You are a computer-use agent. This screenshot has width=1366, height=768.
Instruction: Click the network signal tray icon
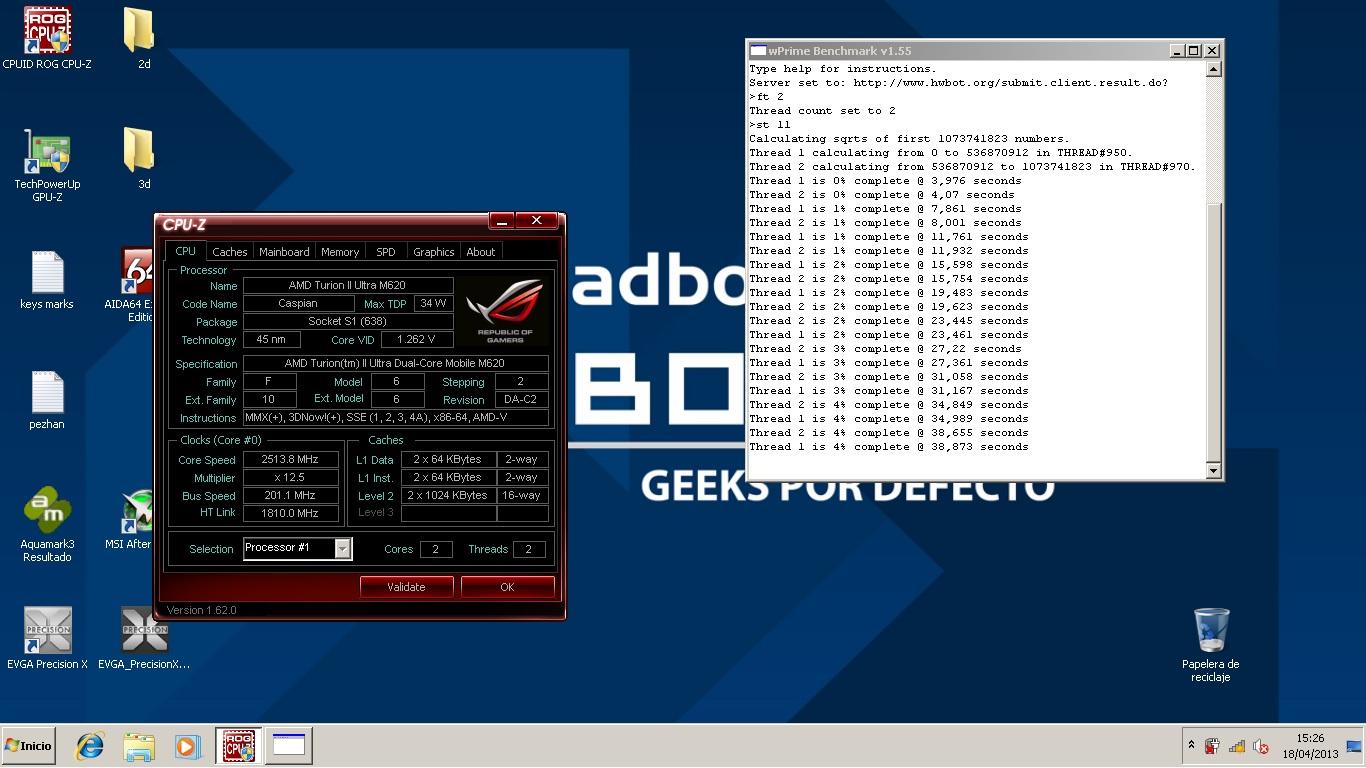point(1236,746)
